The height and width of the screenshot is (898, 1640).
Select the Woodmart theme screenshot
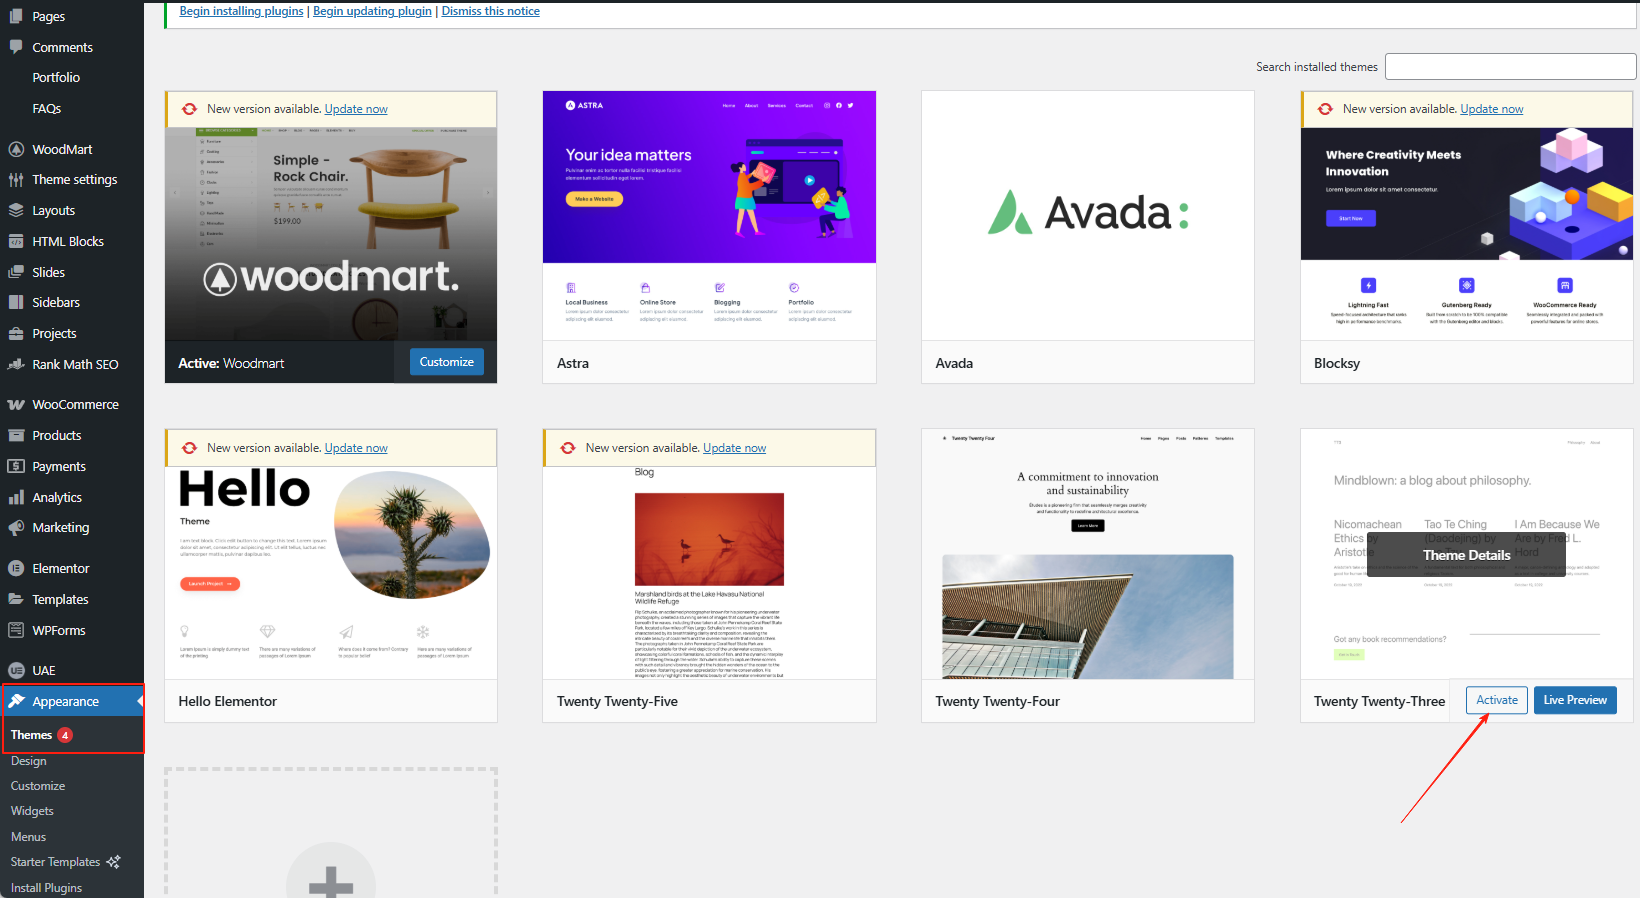coord(331,234)
